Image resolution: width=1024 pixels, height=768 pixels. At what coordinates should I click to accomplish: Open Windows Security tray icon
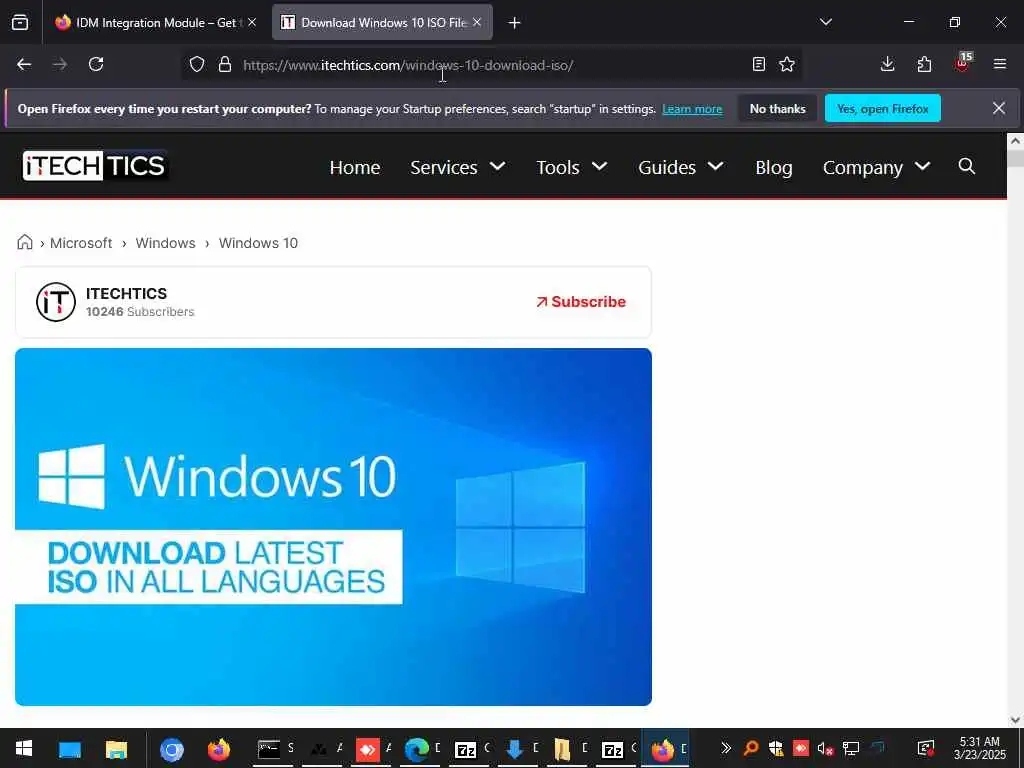(776, 748)
